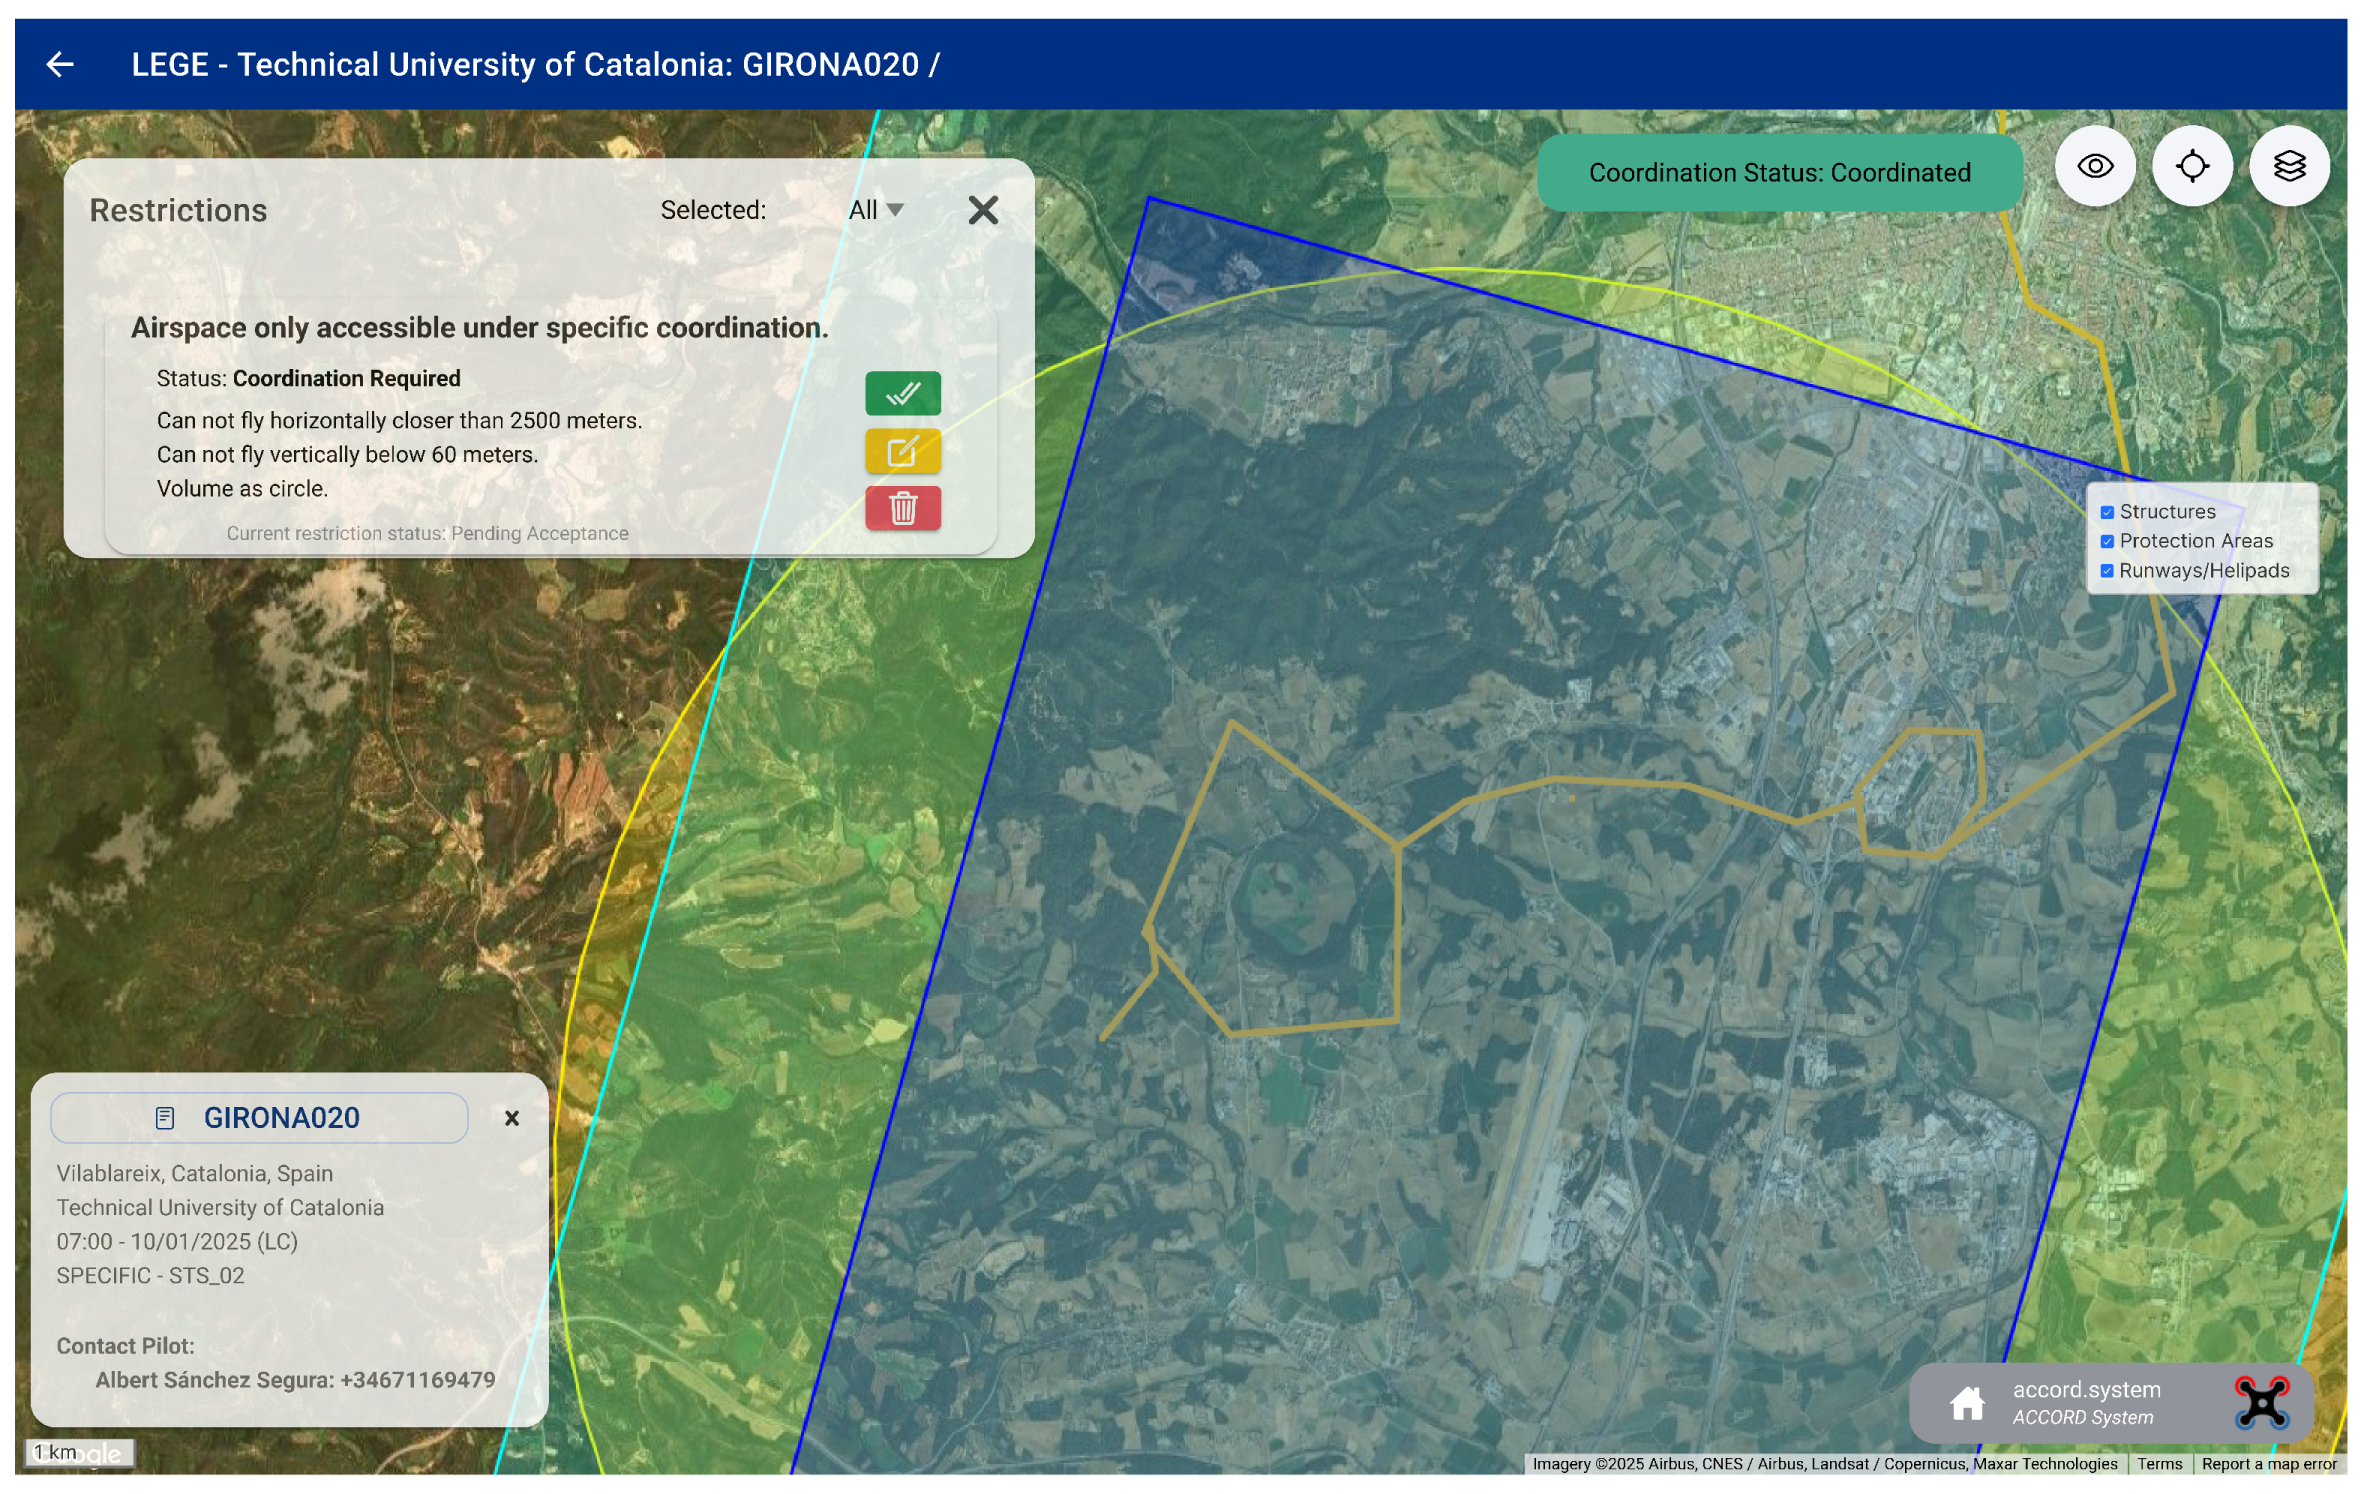Toggle the Runways/Helipads checkbox

click(2107, 571)
